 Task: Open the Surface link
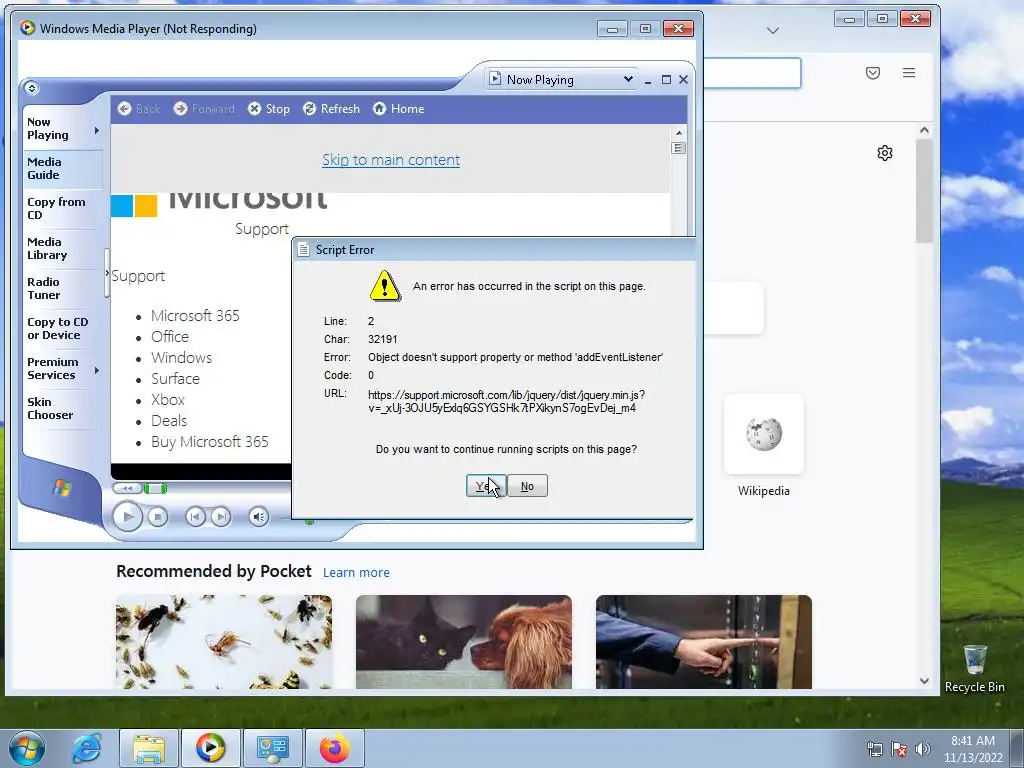coord(175,379)
